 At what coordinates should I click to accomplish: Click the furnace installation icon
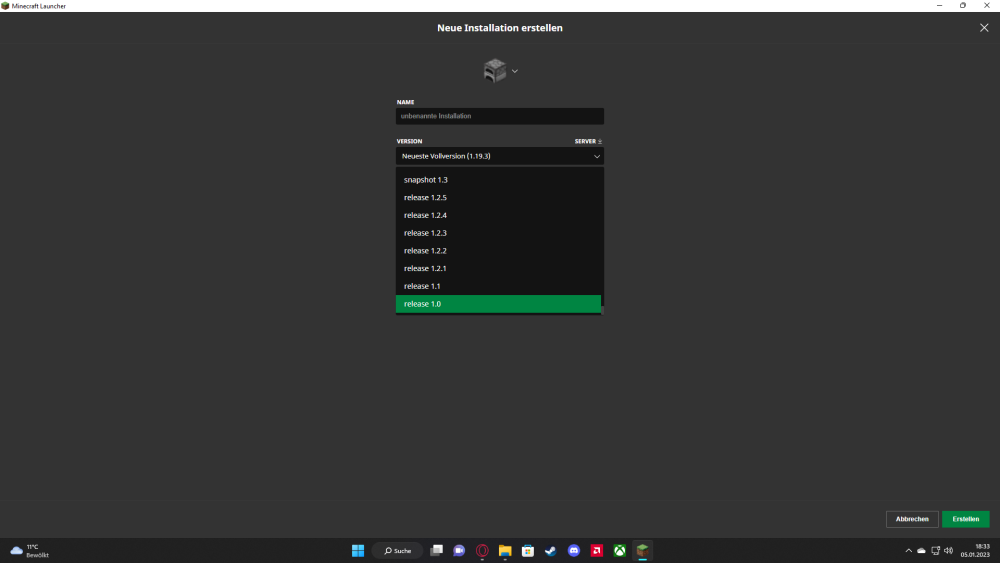[495, 71]
